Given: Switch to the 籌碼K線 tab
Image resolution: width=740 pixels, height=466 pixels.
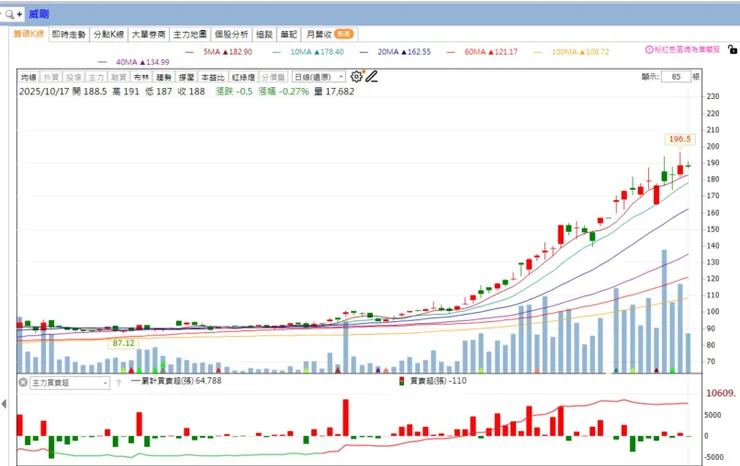Looking at the screenshot, I should coord(29,34).
